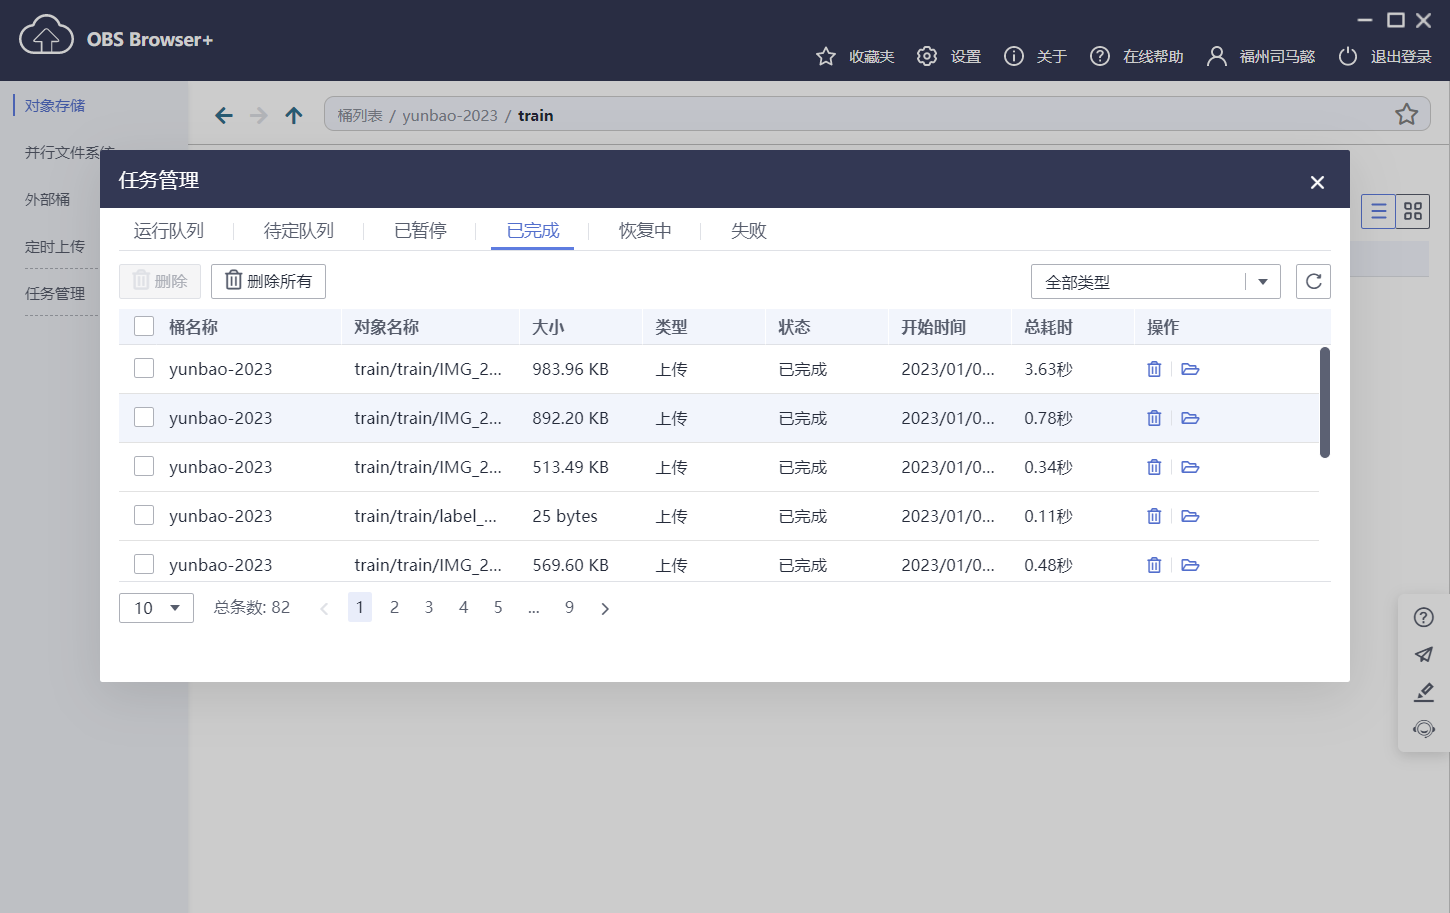This screenshot has height=913, width=1450.
Task: Go to page 4 of task list
Action: 464,607
